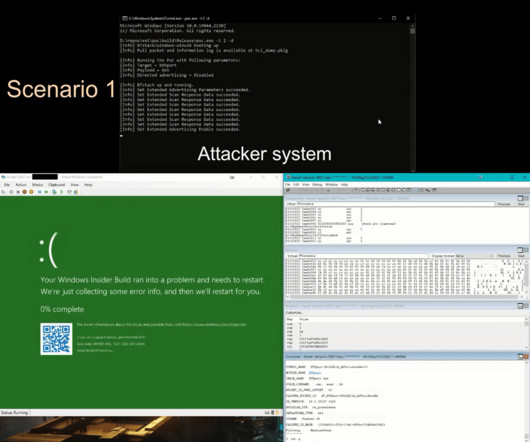The width and height of the screenshot is (530, 442).
Task: Click Previous button in the Disassembly window
Action: (x=504, y=204)
